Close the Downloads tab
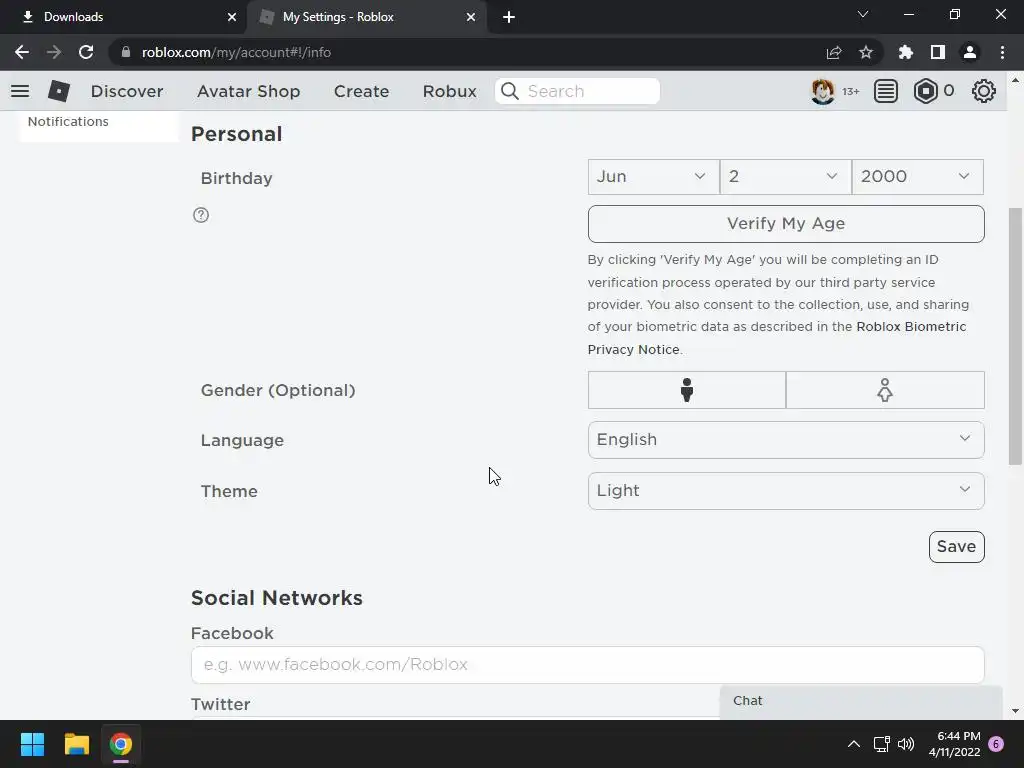This screenshot has height=768, width=1024. coord(232,17)
